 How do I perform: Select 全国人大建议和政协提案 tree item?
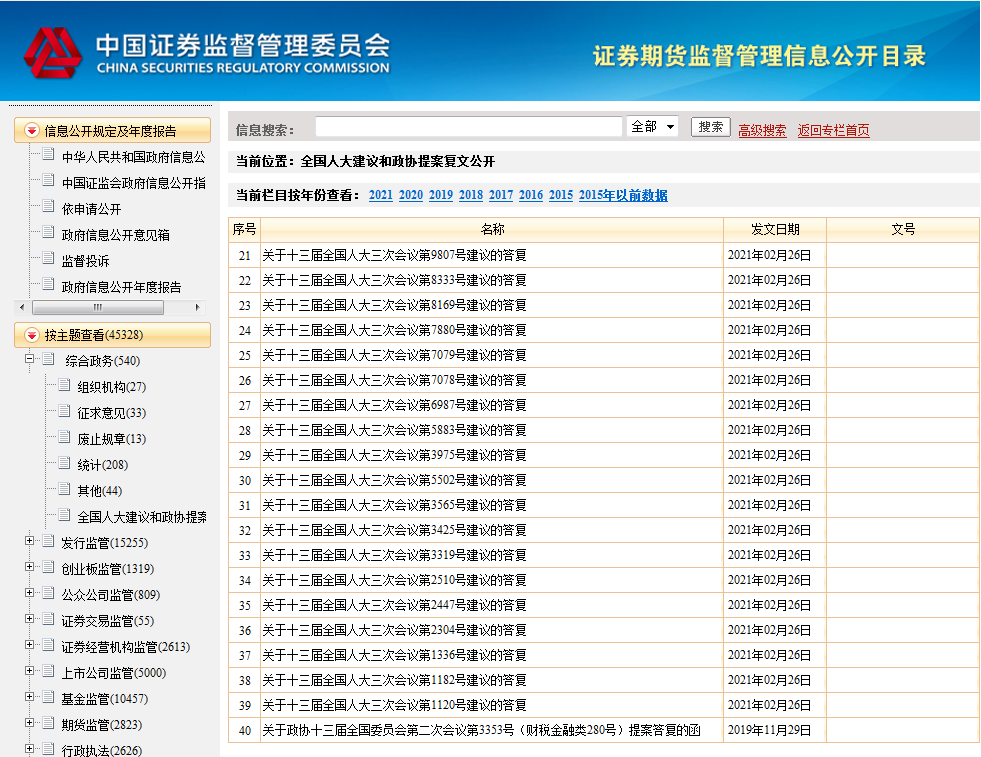tap(142, 517)
